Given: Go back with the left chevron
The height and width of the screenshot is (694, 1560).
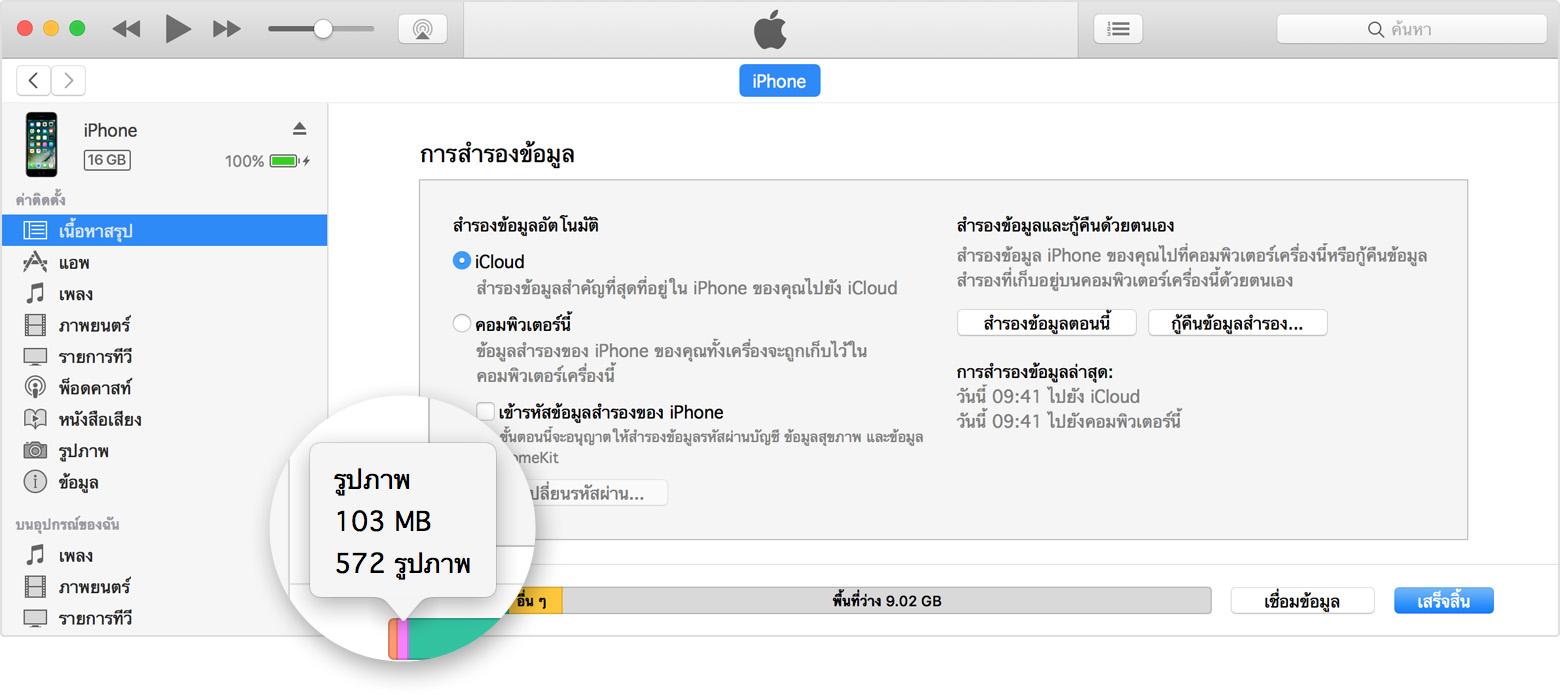Looking at the screenshot, I should [x=34, y=81].
